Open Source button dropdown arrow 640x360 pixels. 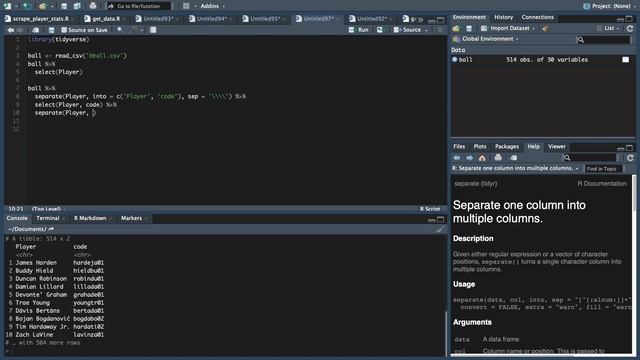click(427, 30)
